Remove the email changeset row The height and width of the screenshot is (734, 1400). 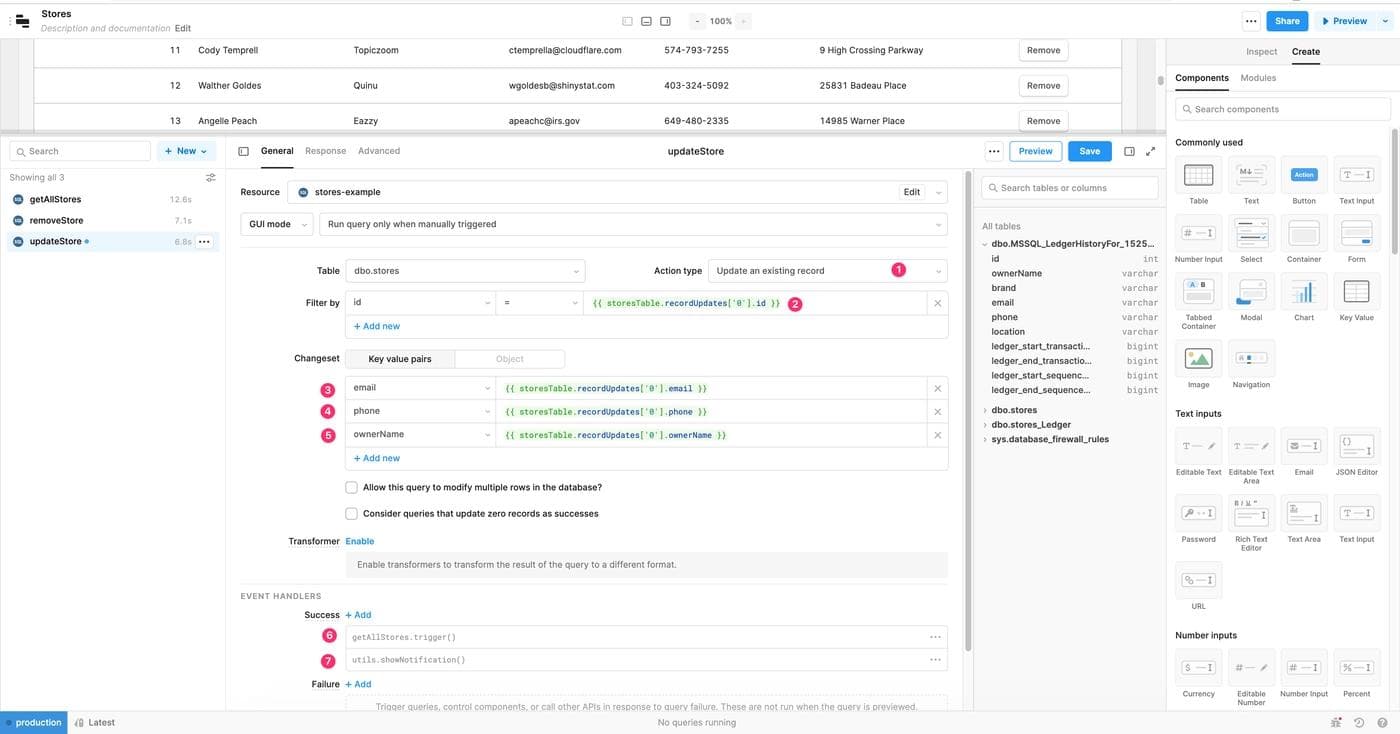tap(937, 388)
